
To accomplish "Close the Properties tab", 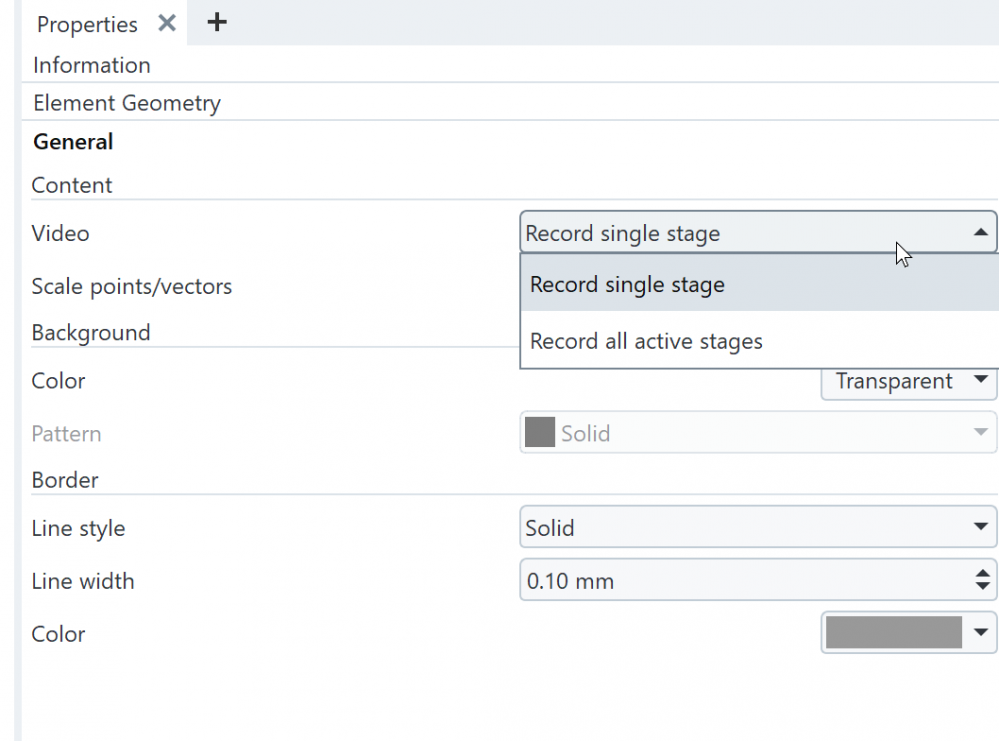I will 167,23.
